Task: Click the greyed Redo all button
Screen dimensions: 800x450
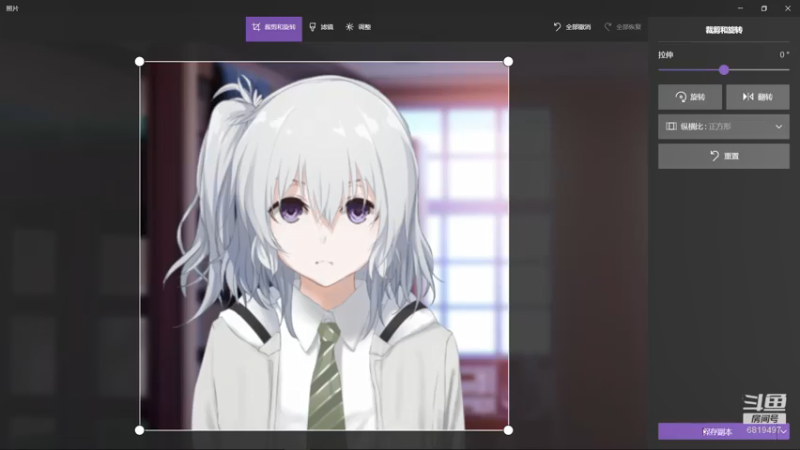Action: tap(622, 27)
